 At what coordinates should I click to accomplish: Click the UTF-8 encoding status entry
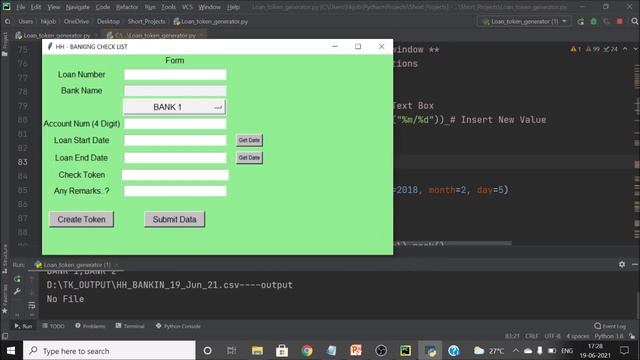pos(552,336)
